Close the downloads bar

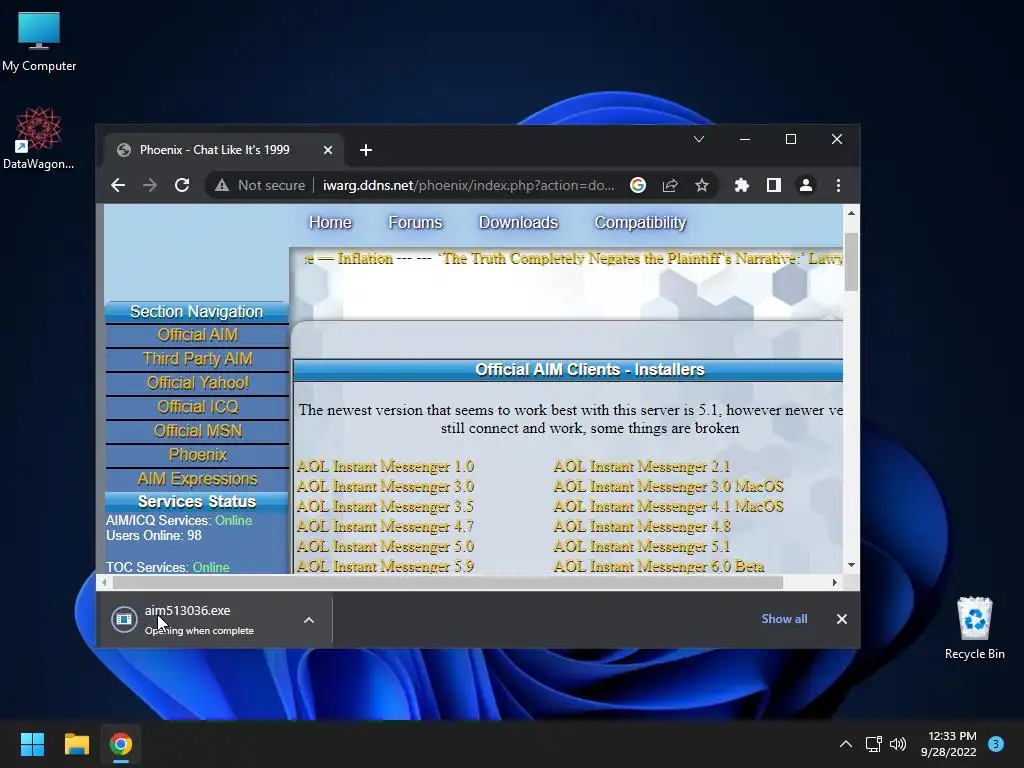[x=842, y=619]
